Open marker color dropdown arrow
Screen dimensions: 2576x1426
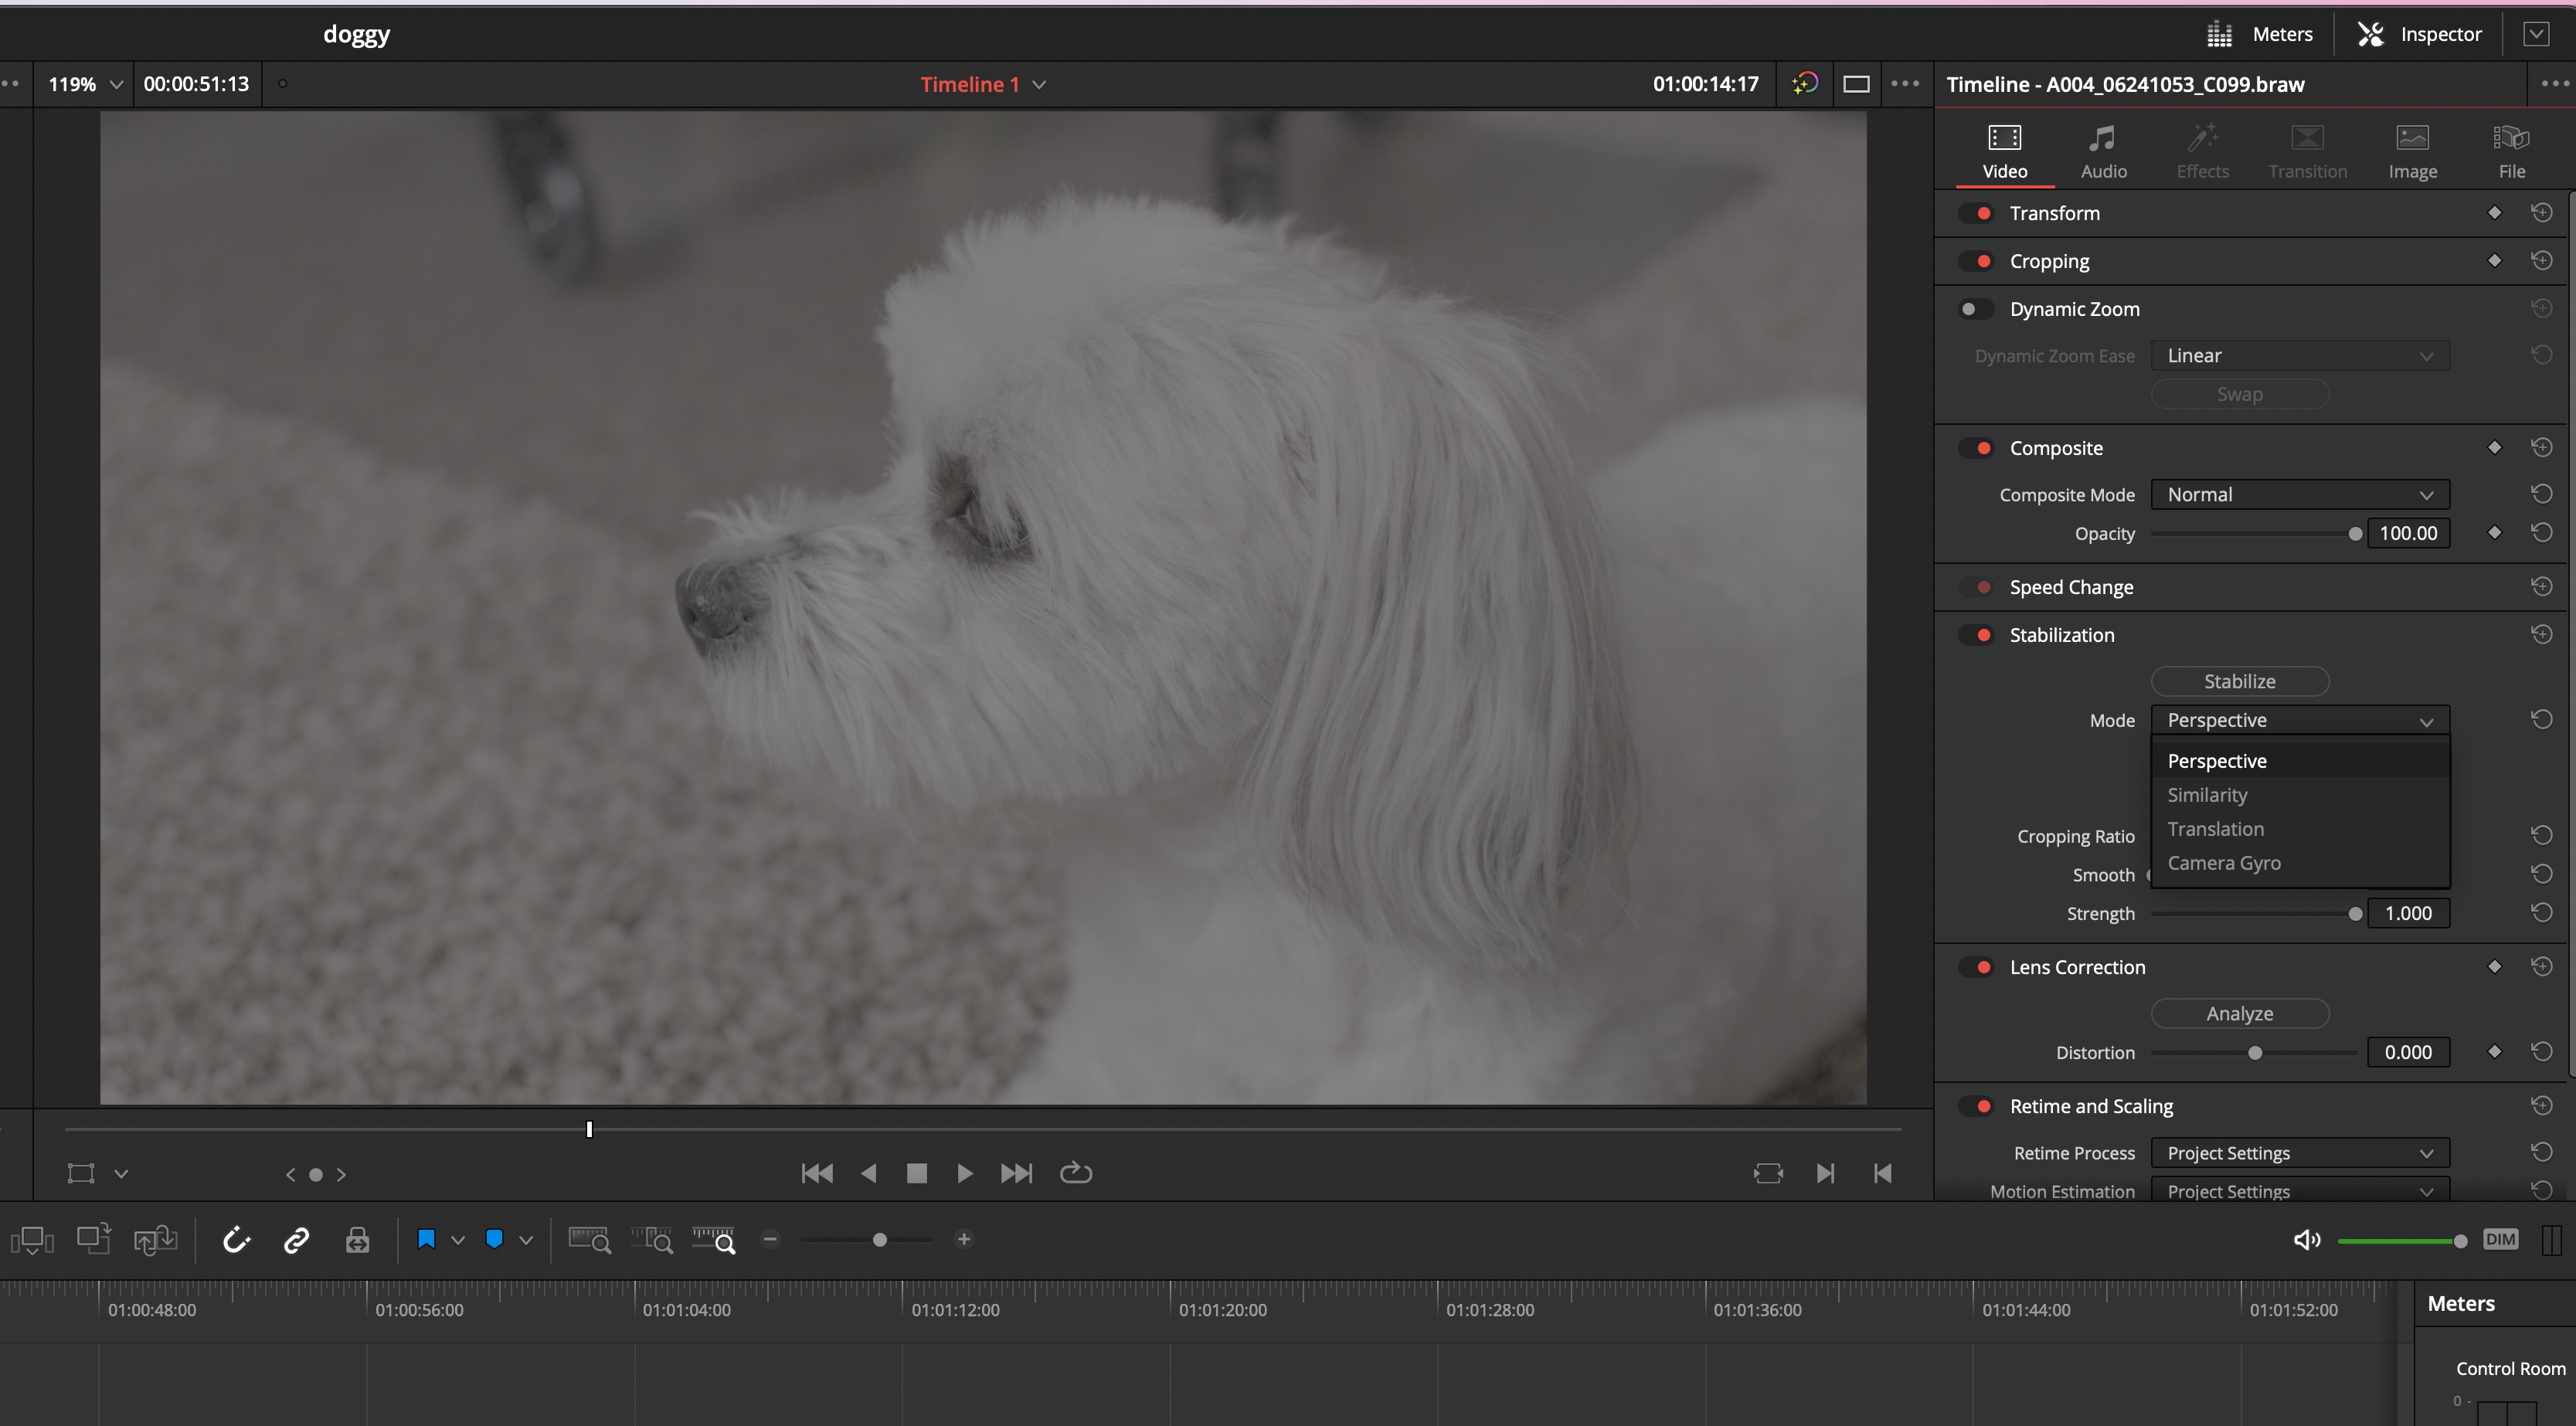coord(526,1240)
